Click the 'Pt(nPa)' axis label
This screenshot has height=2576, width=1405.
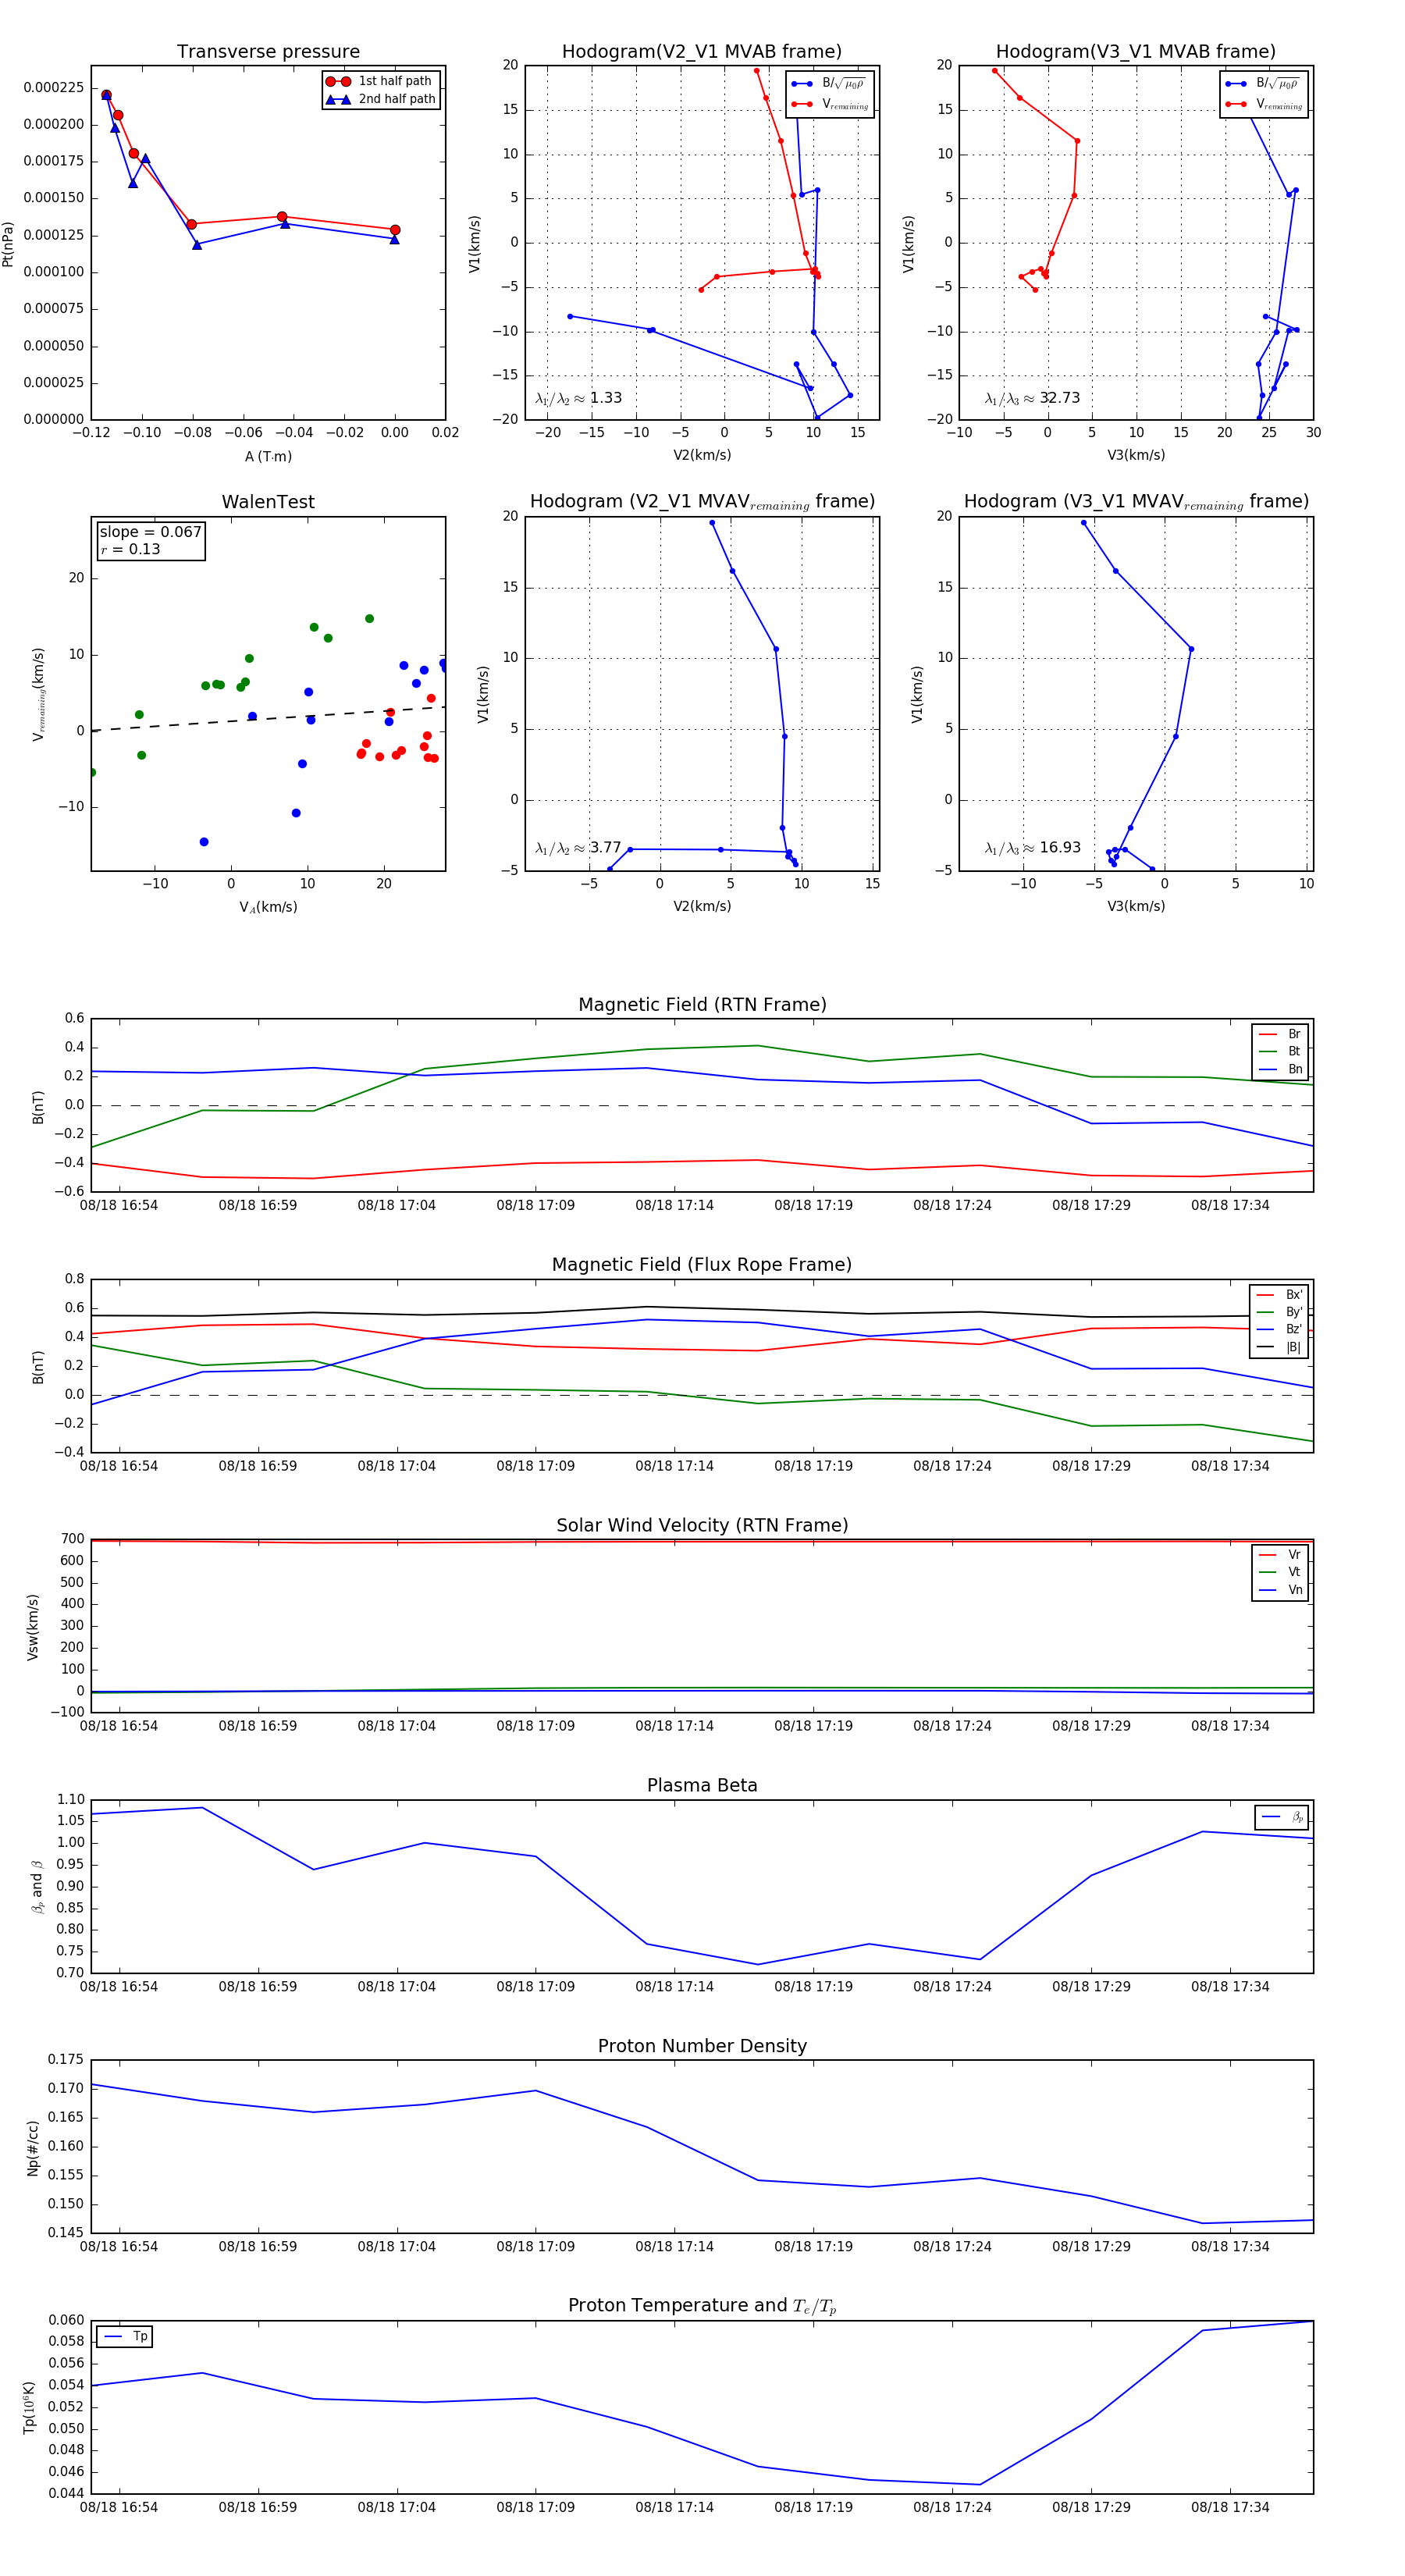tap(8, 244)
